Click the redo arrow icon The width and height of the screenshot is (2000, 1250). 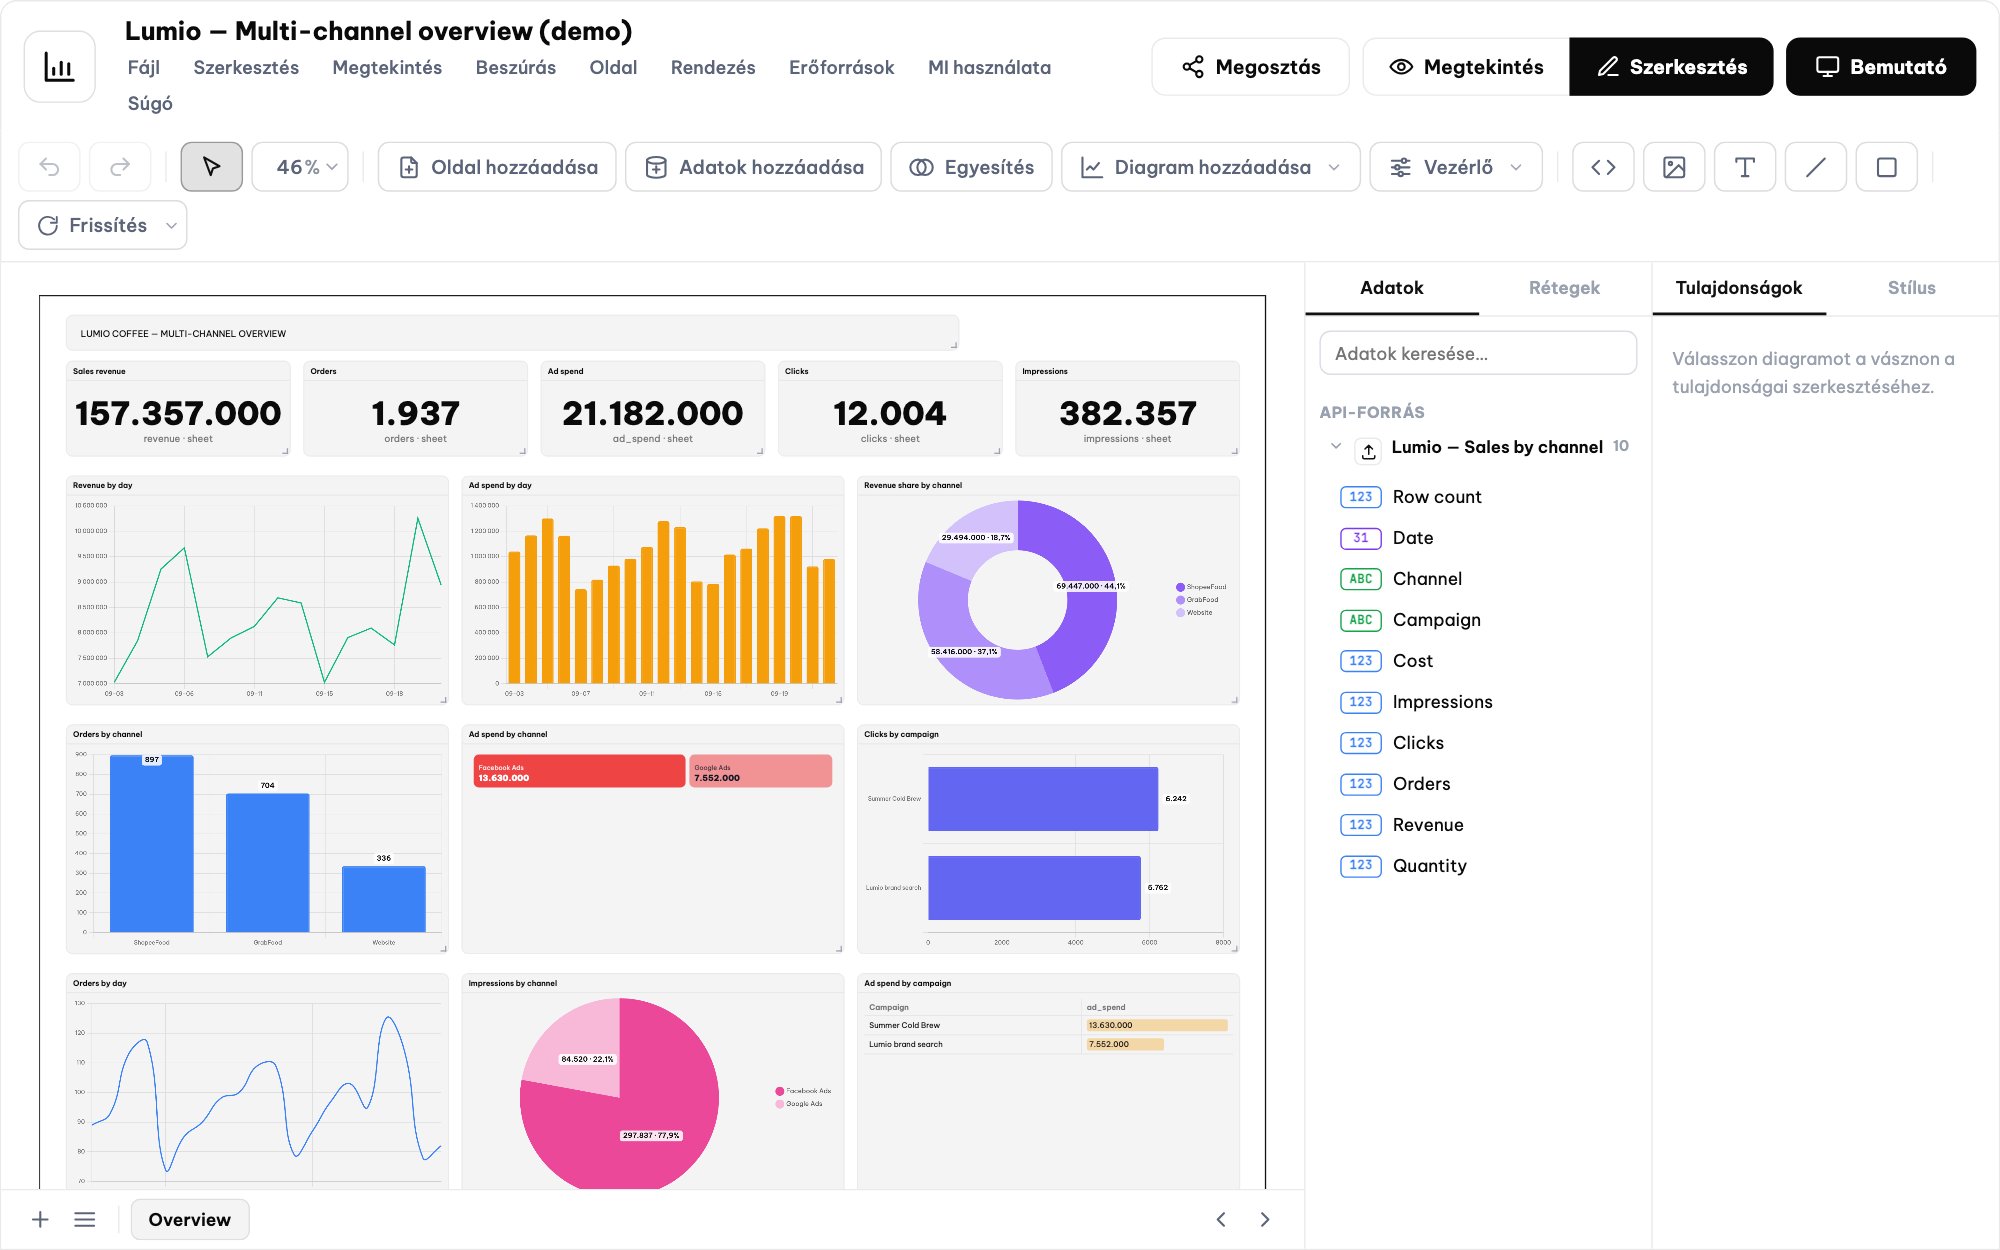[x=120, y=167]
